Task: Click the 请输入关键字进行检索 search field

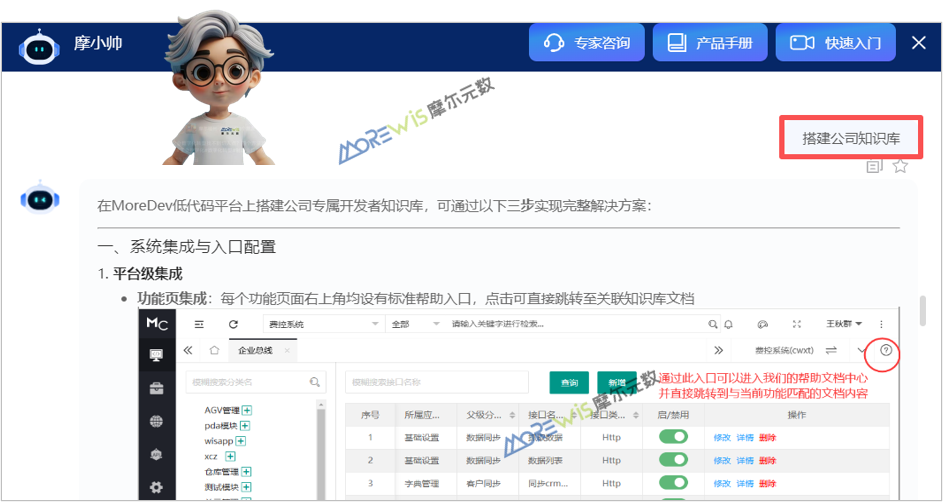Action: pyautogui.click(x=577, y=324)
